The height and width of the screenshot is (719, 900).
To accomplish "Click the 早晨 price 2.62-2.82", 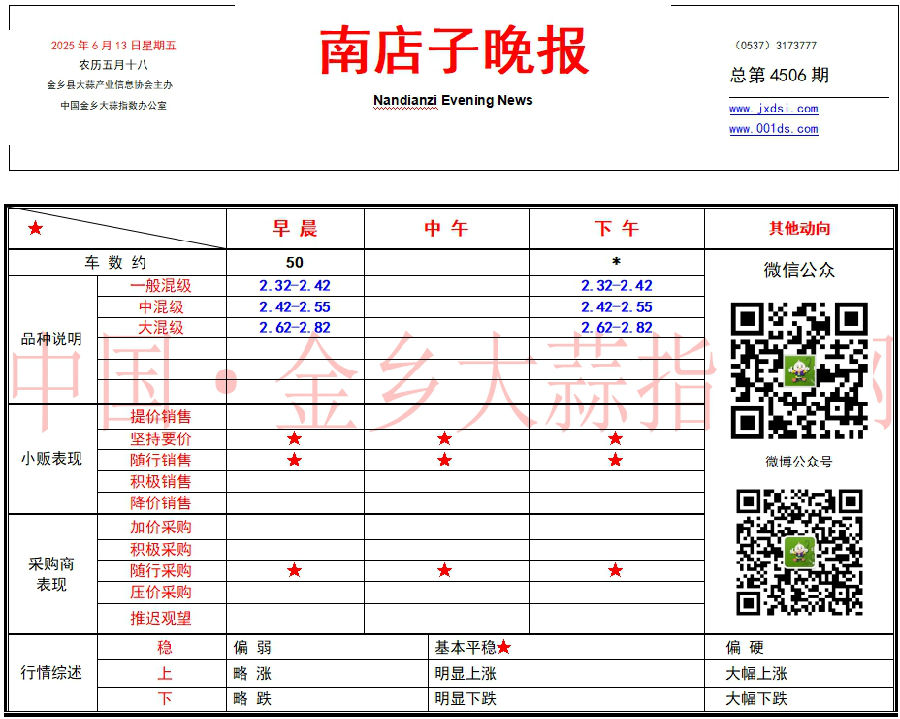I will [295, 328].
